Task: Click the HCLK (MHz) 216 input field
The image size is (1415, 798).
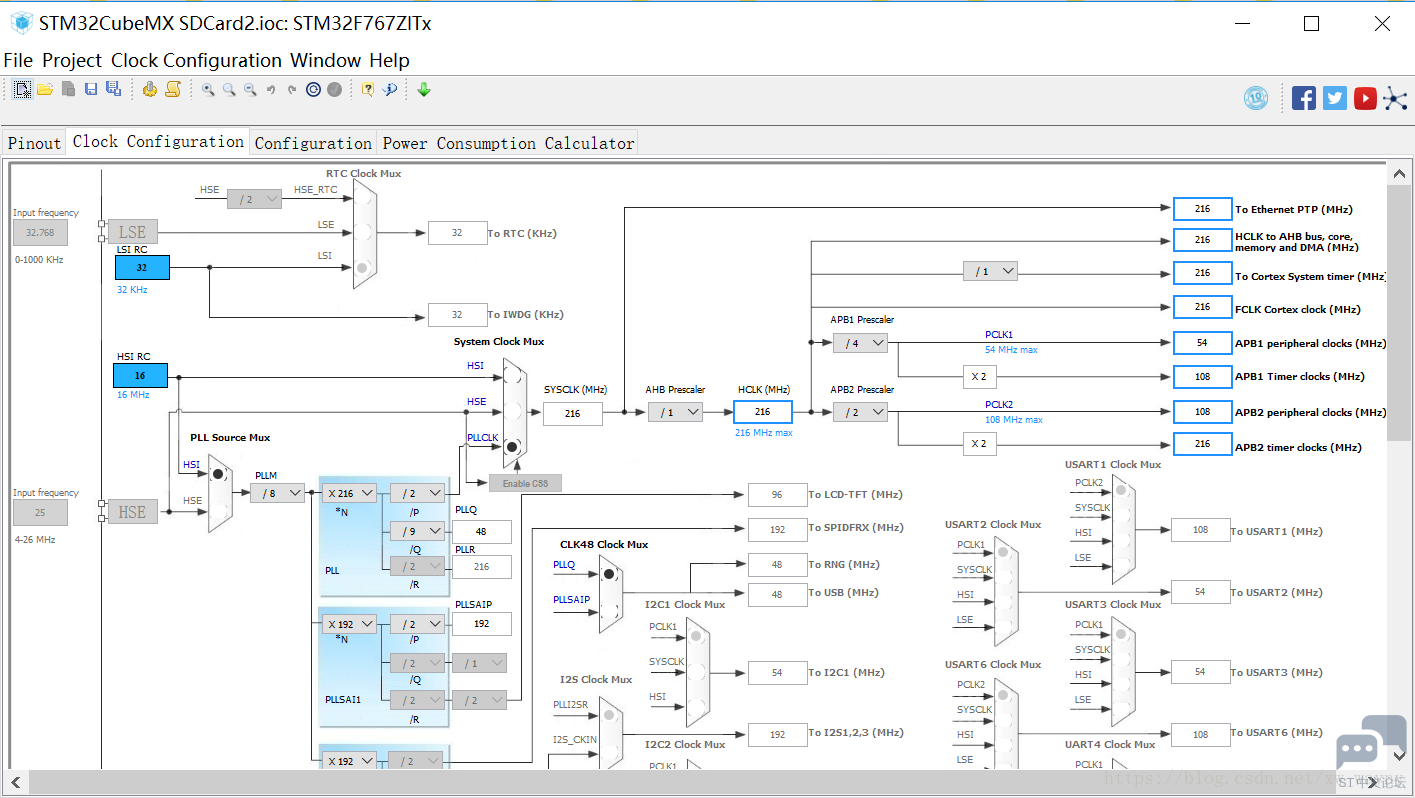Action: (763, 412)
